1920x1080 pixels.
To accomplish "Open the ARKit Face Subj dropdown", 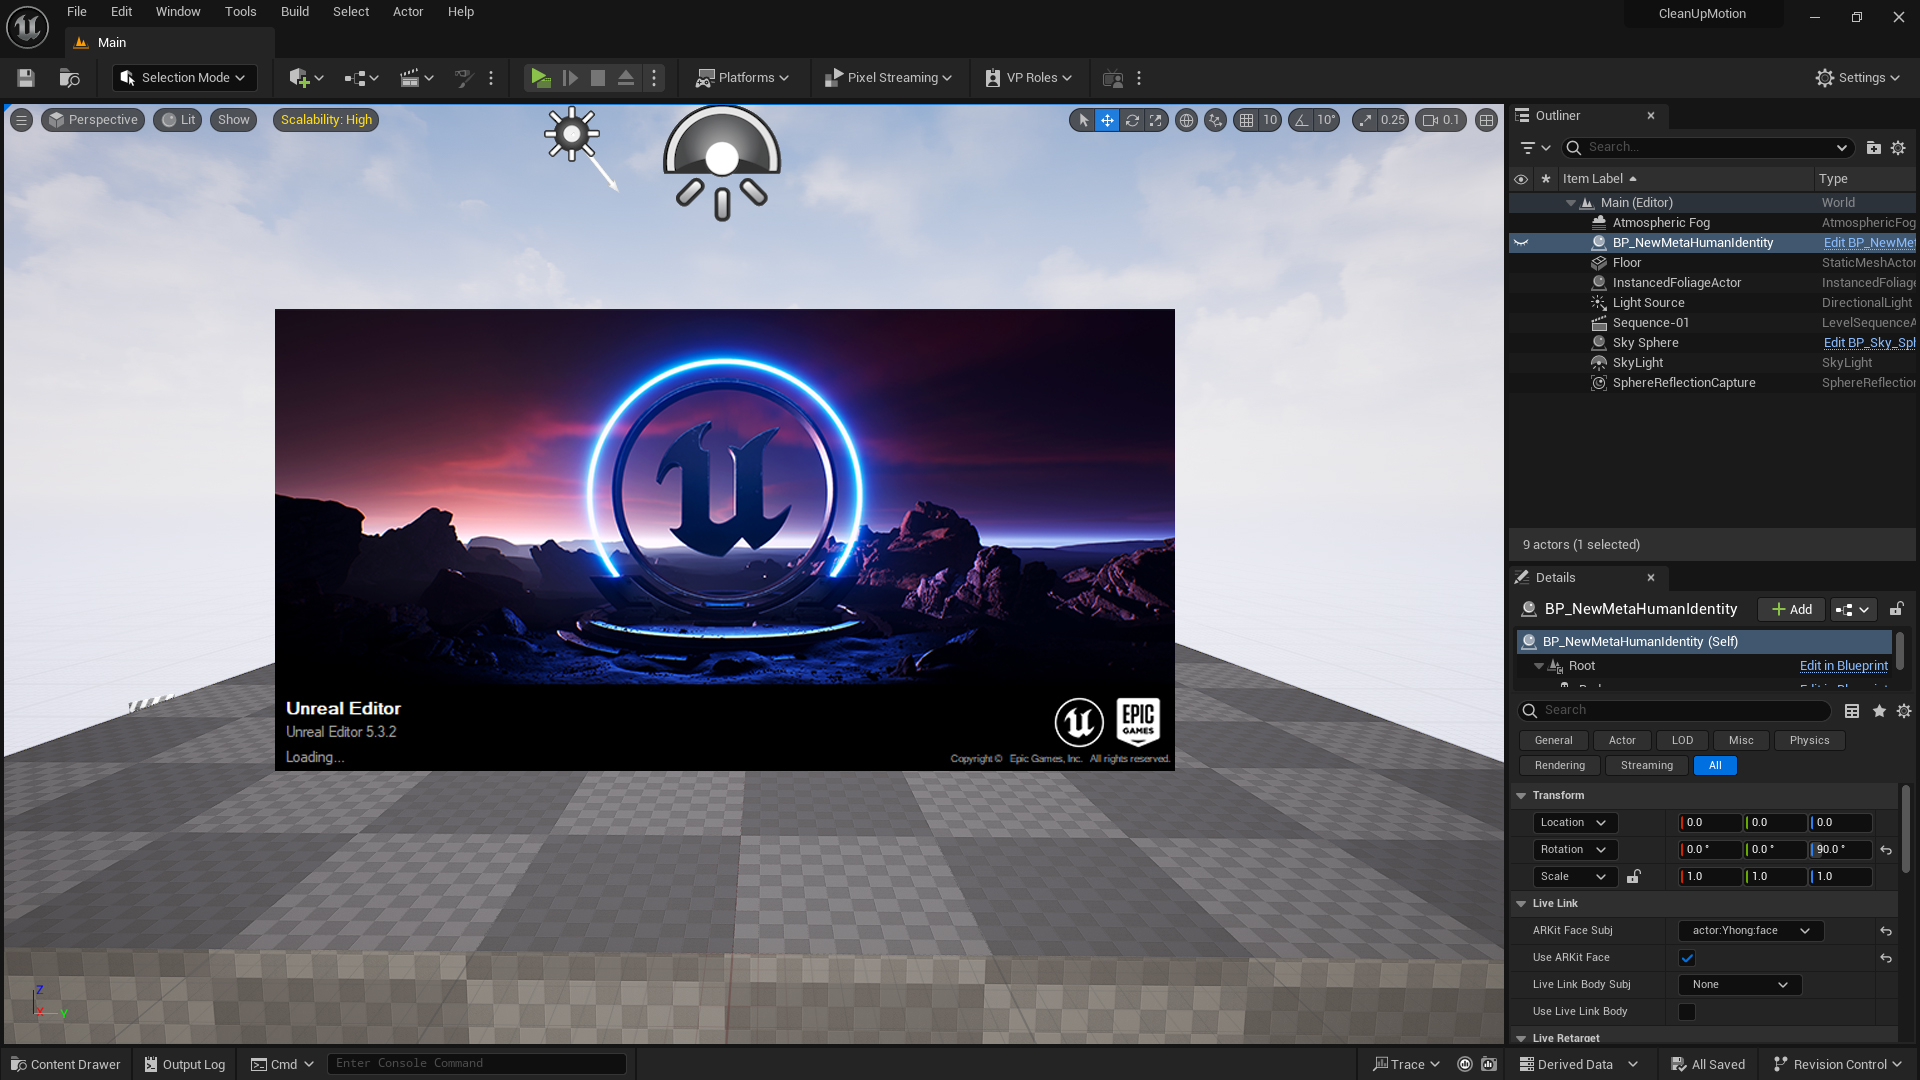I will [1750, 931].
